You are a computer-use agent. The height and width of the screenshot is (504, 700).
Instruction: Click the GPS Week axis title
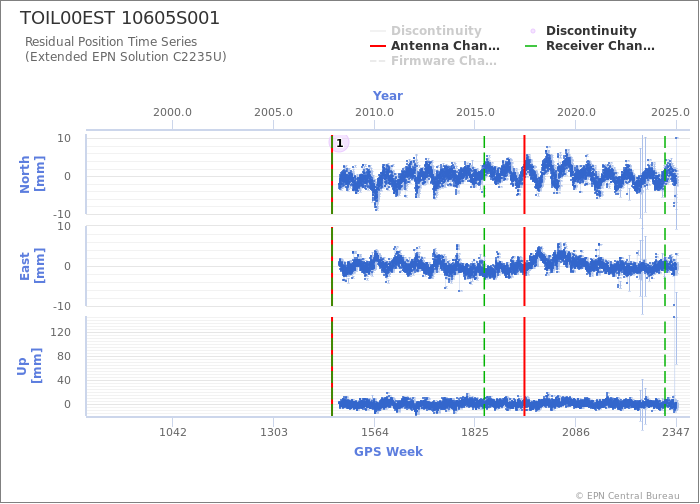click(x=388, y=451)
